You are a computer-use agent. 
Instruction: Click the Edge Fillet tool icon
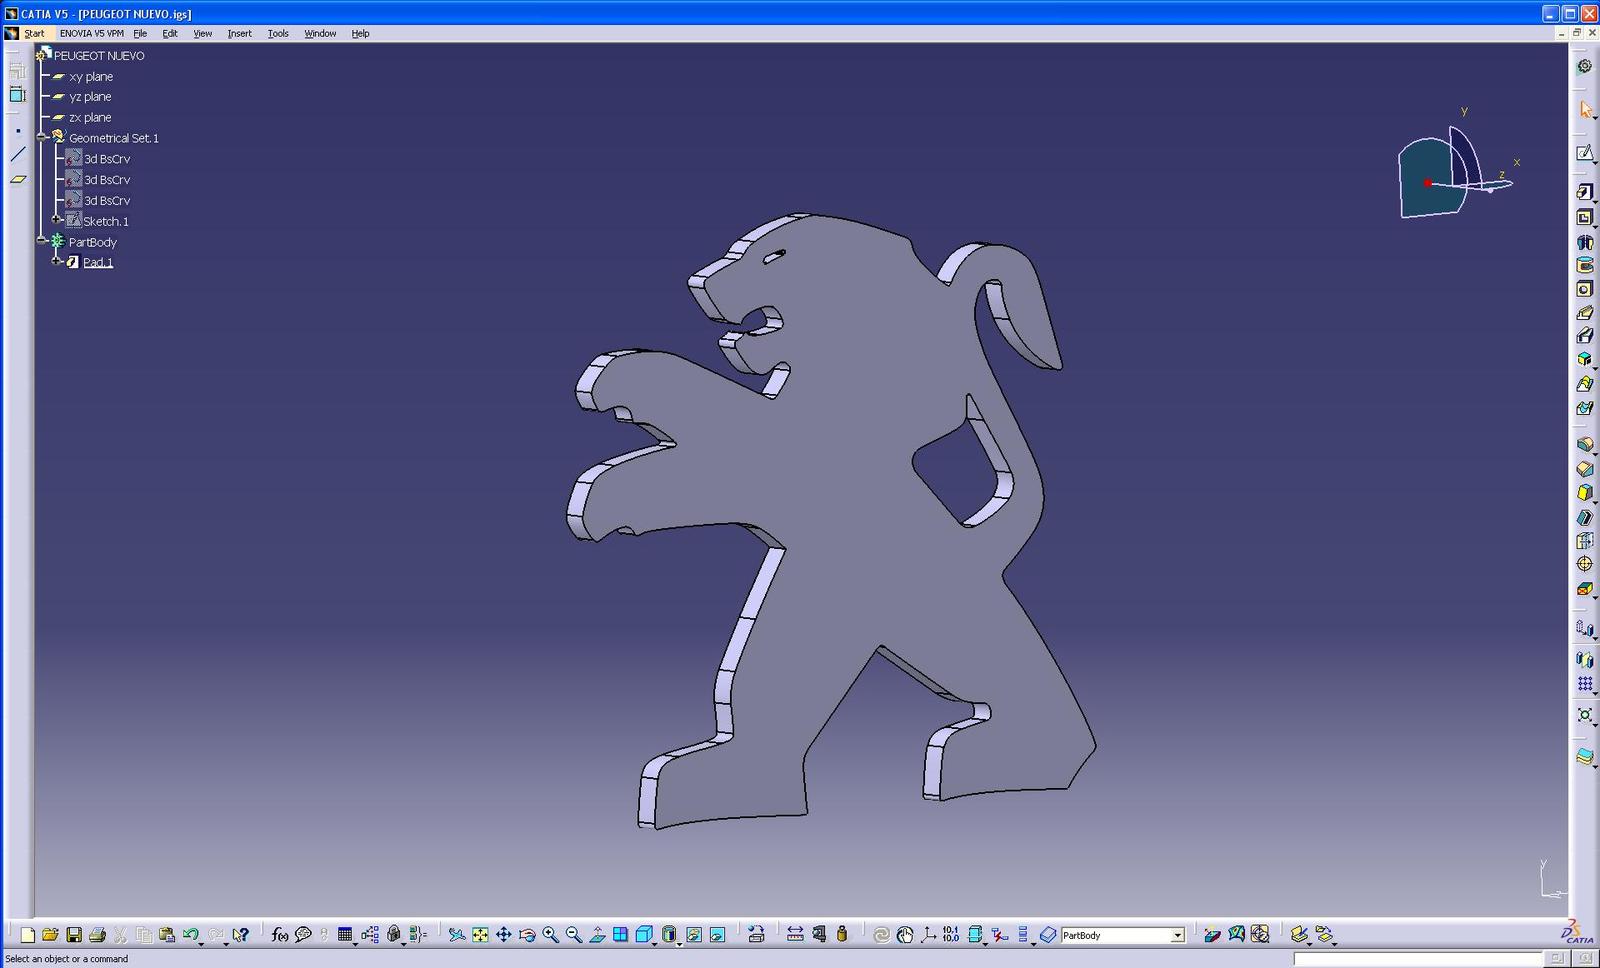[1585, 444]
